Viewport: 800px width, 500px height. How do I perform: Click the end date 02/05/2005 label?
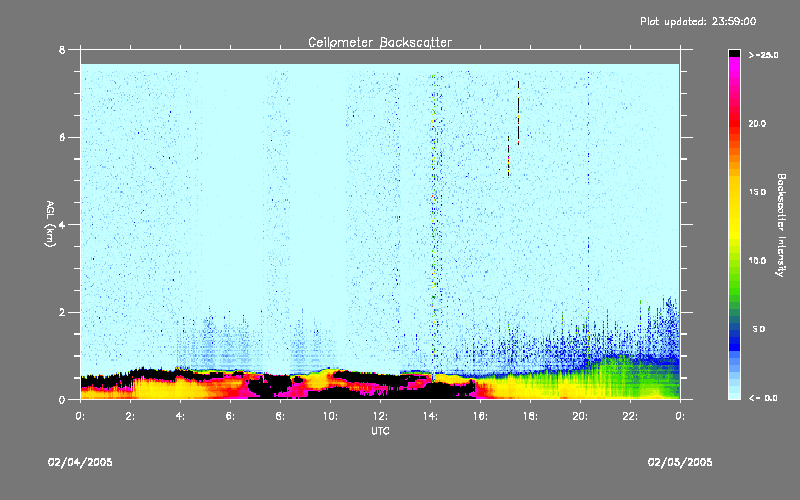680,462
